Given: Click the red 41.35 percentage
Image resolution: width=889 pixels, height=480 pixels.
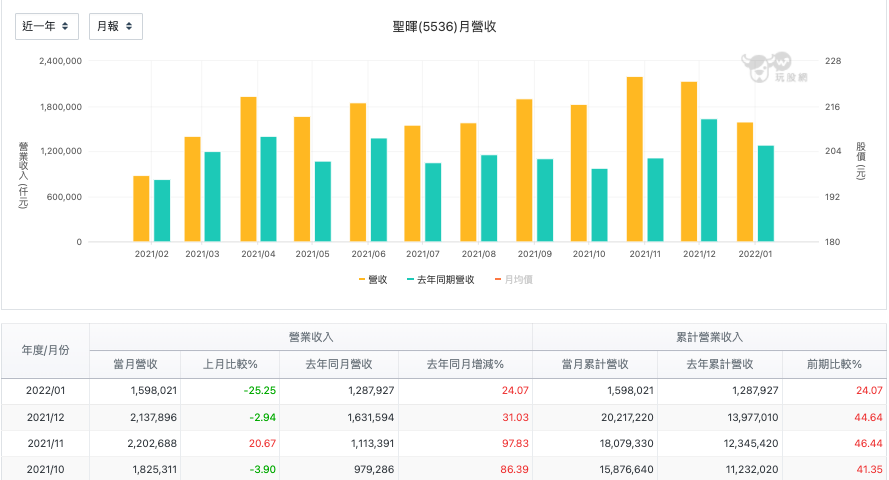Looking at the screenshot, I should [870, 469].
